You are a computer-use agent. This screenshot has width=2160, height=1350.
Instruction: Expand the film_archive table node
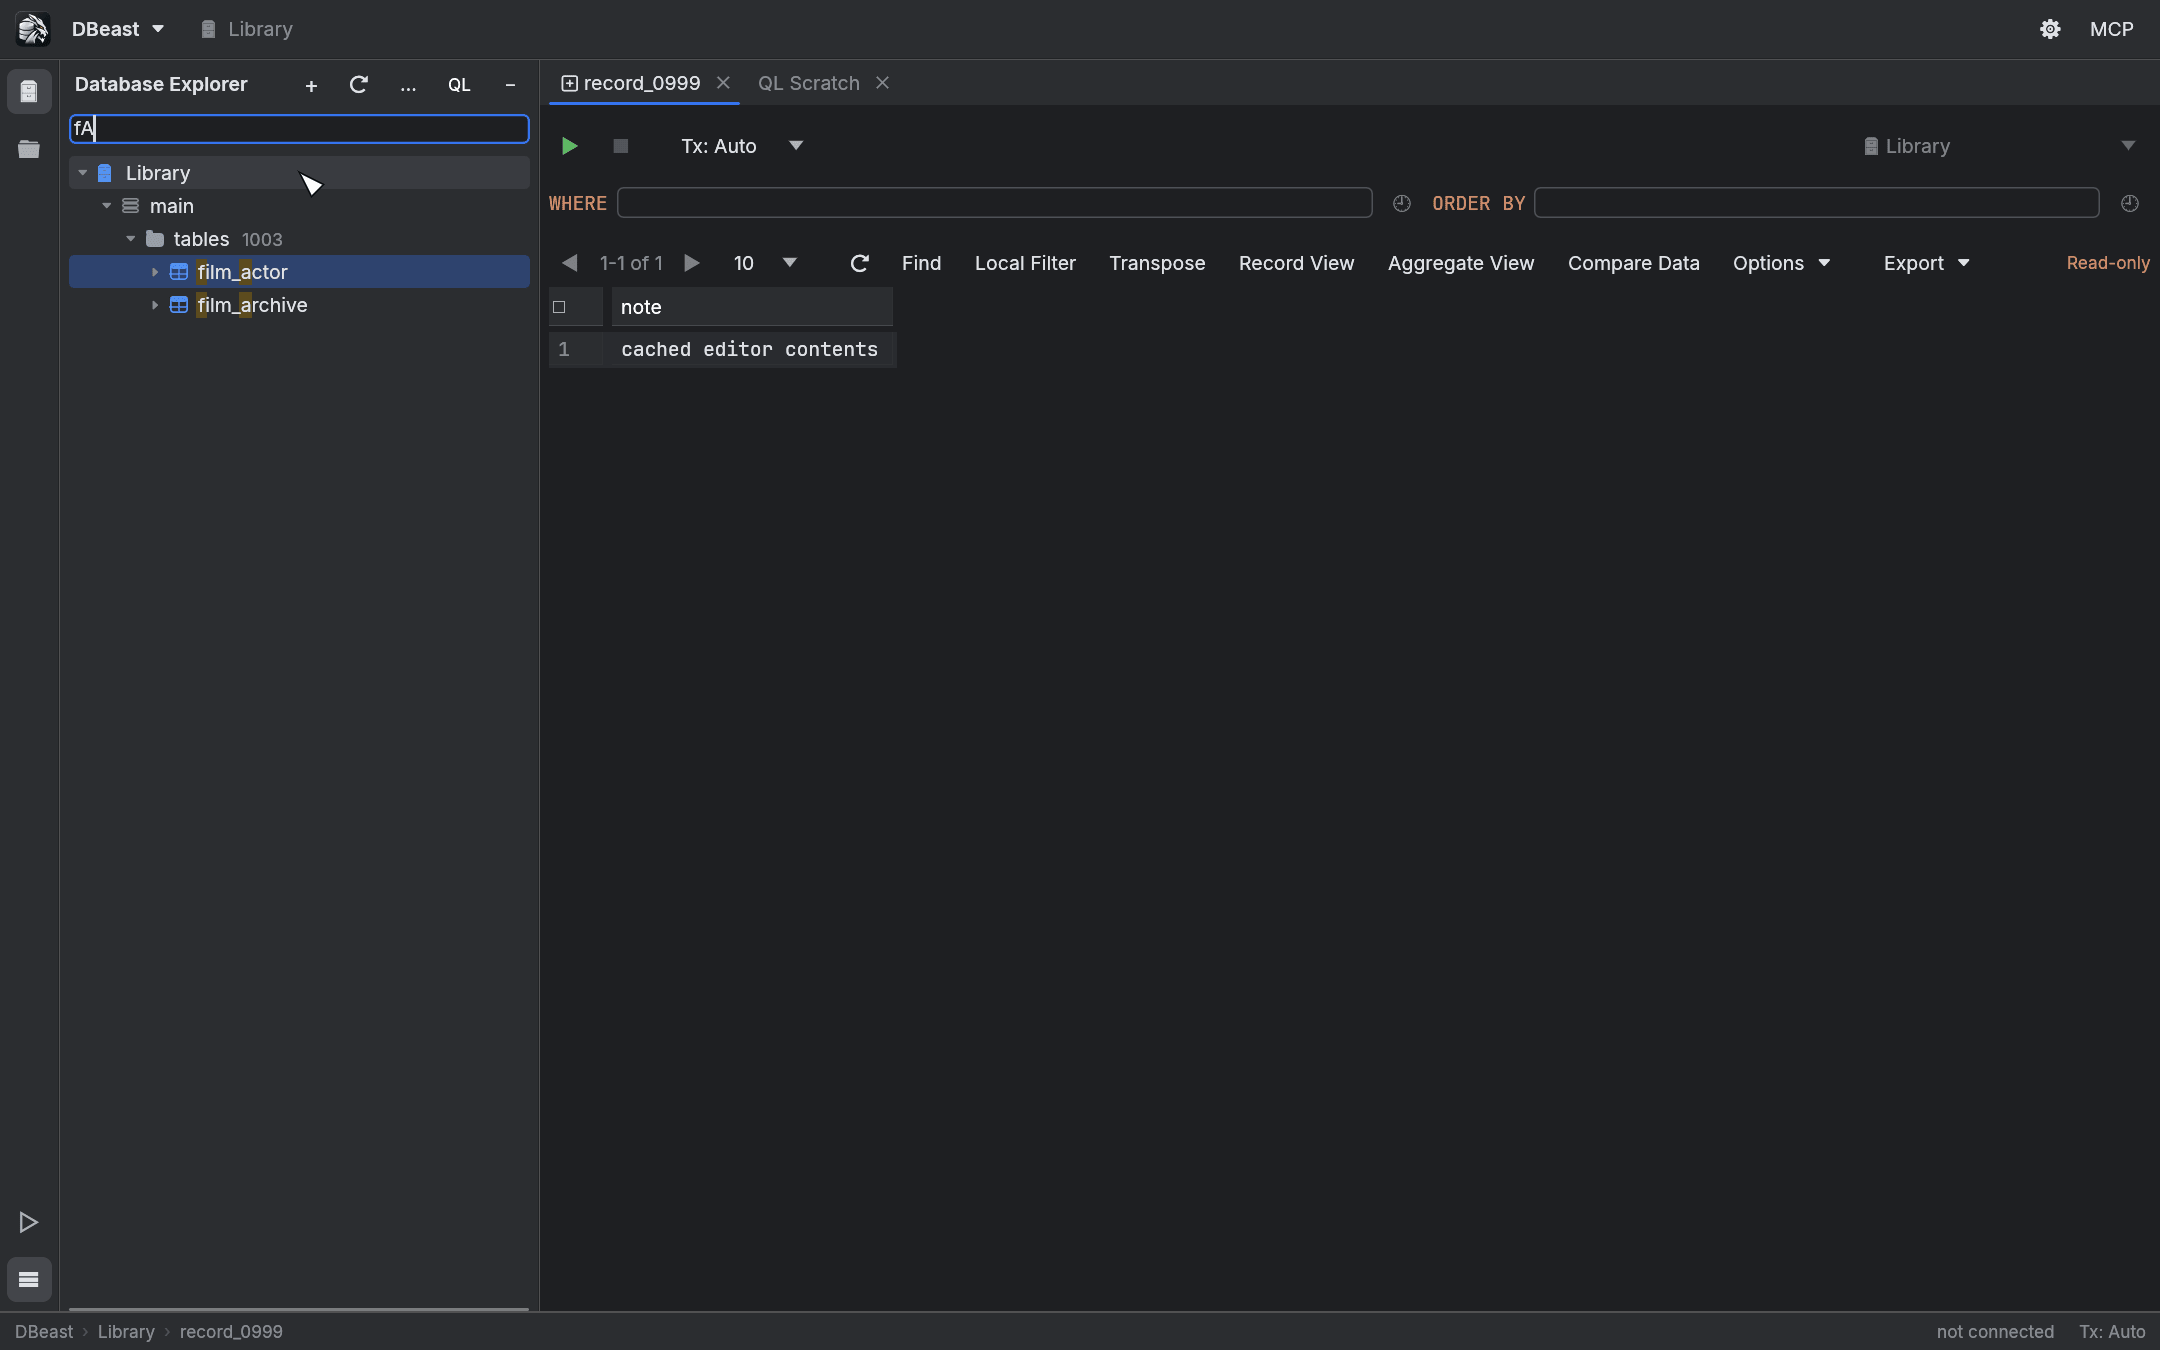pyautogui.click(x=155, y=305)
